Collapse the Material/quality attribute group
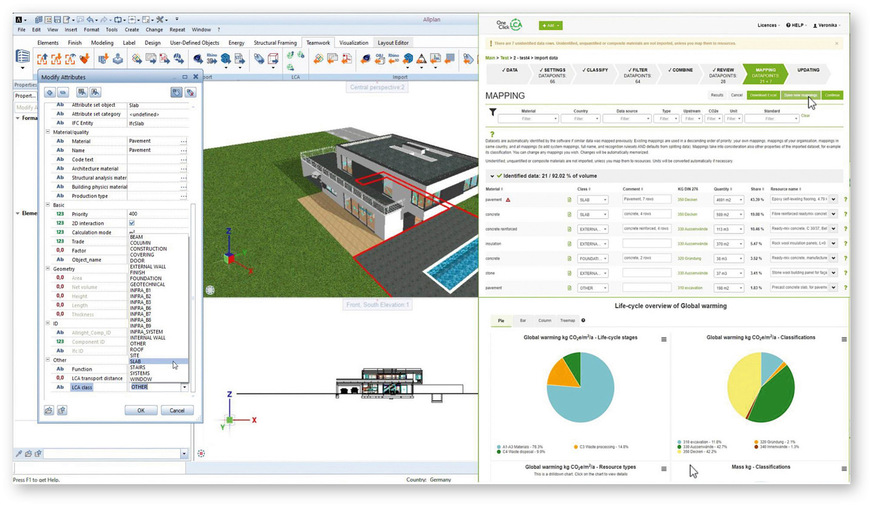Image resolution: width=872 pixels, height=506 pixels. coord(47,131)
